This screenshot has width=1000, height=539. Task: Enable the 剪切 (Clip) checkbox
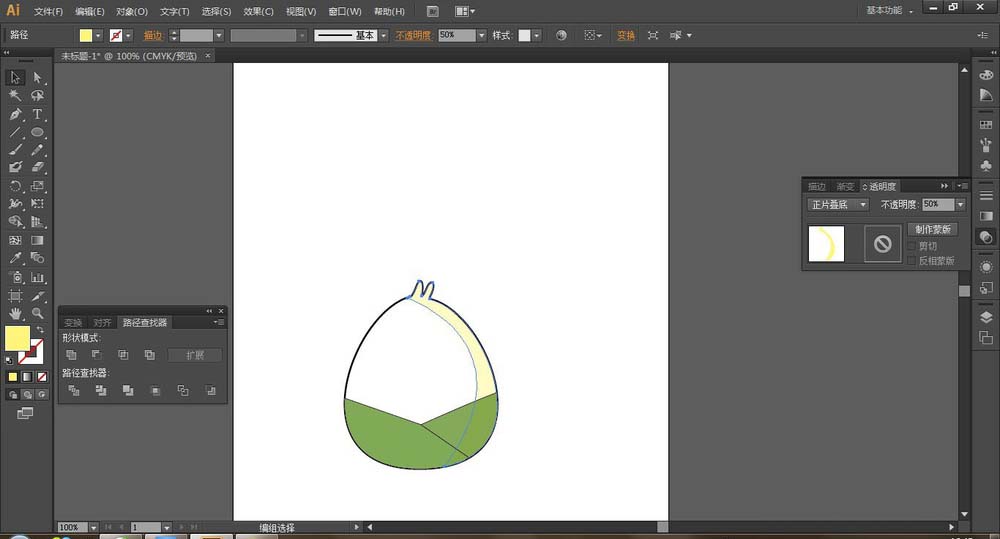coord(911,246)
